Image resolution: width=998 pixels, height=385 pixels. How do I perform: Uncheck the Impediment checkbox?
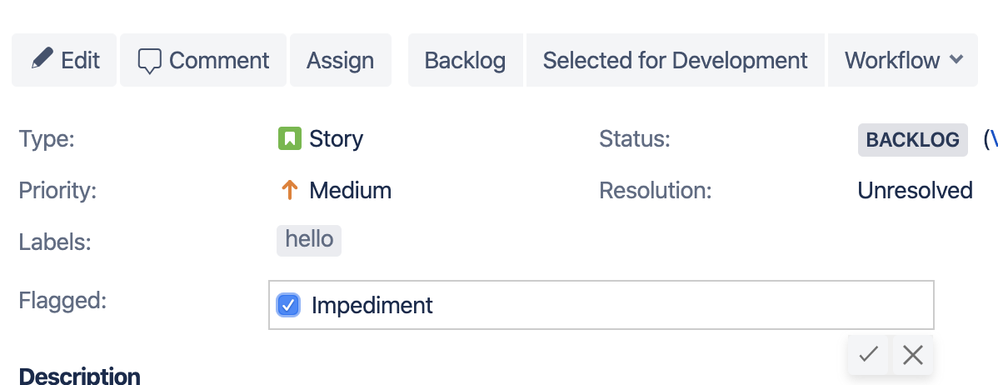(x=288, y=305)
